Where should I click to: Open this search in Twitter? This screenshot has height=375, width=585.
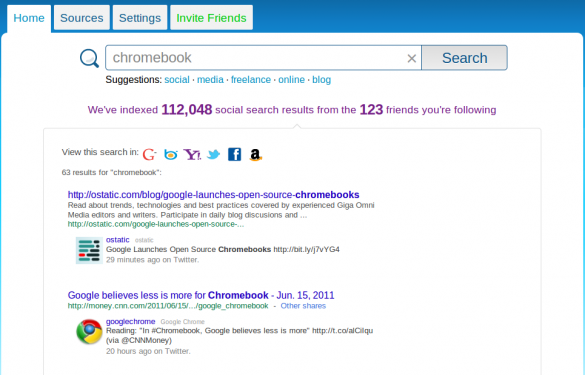[213, 154]
